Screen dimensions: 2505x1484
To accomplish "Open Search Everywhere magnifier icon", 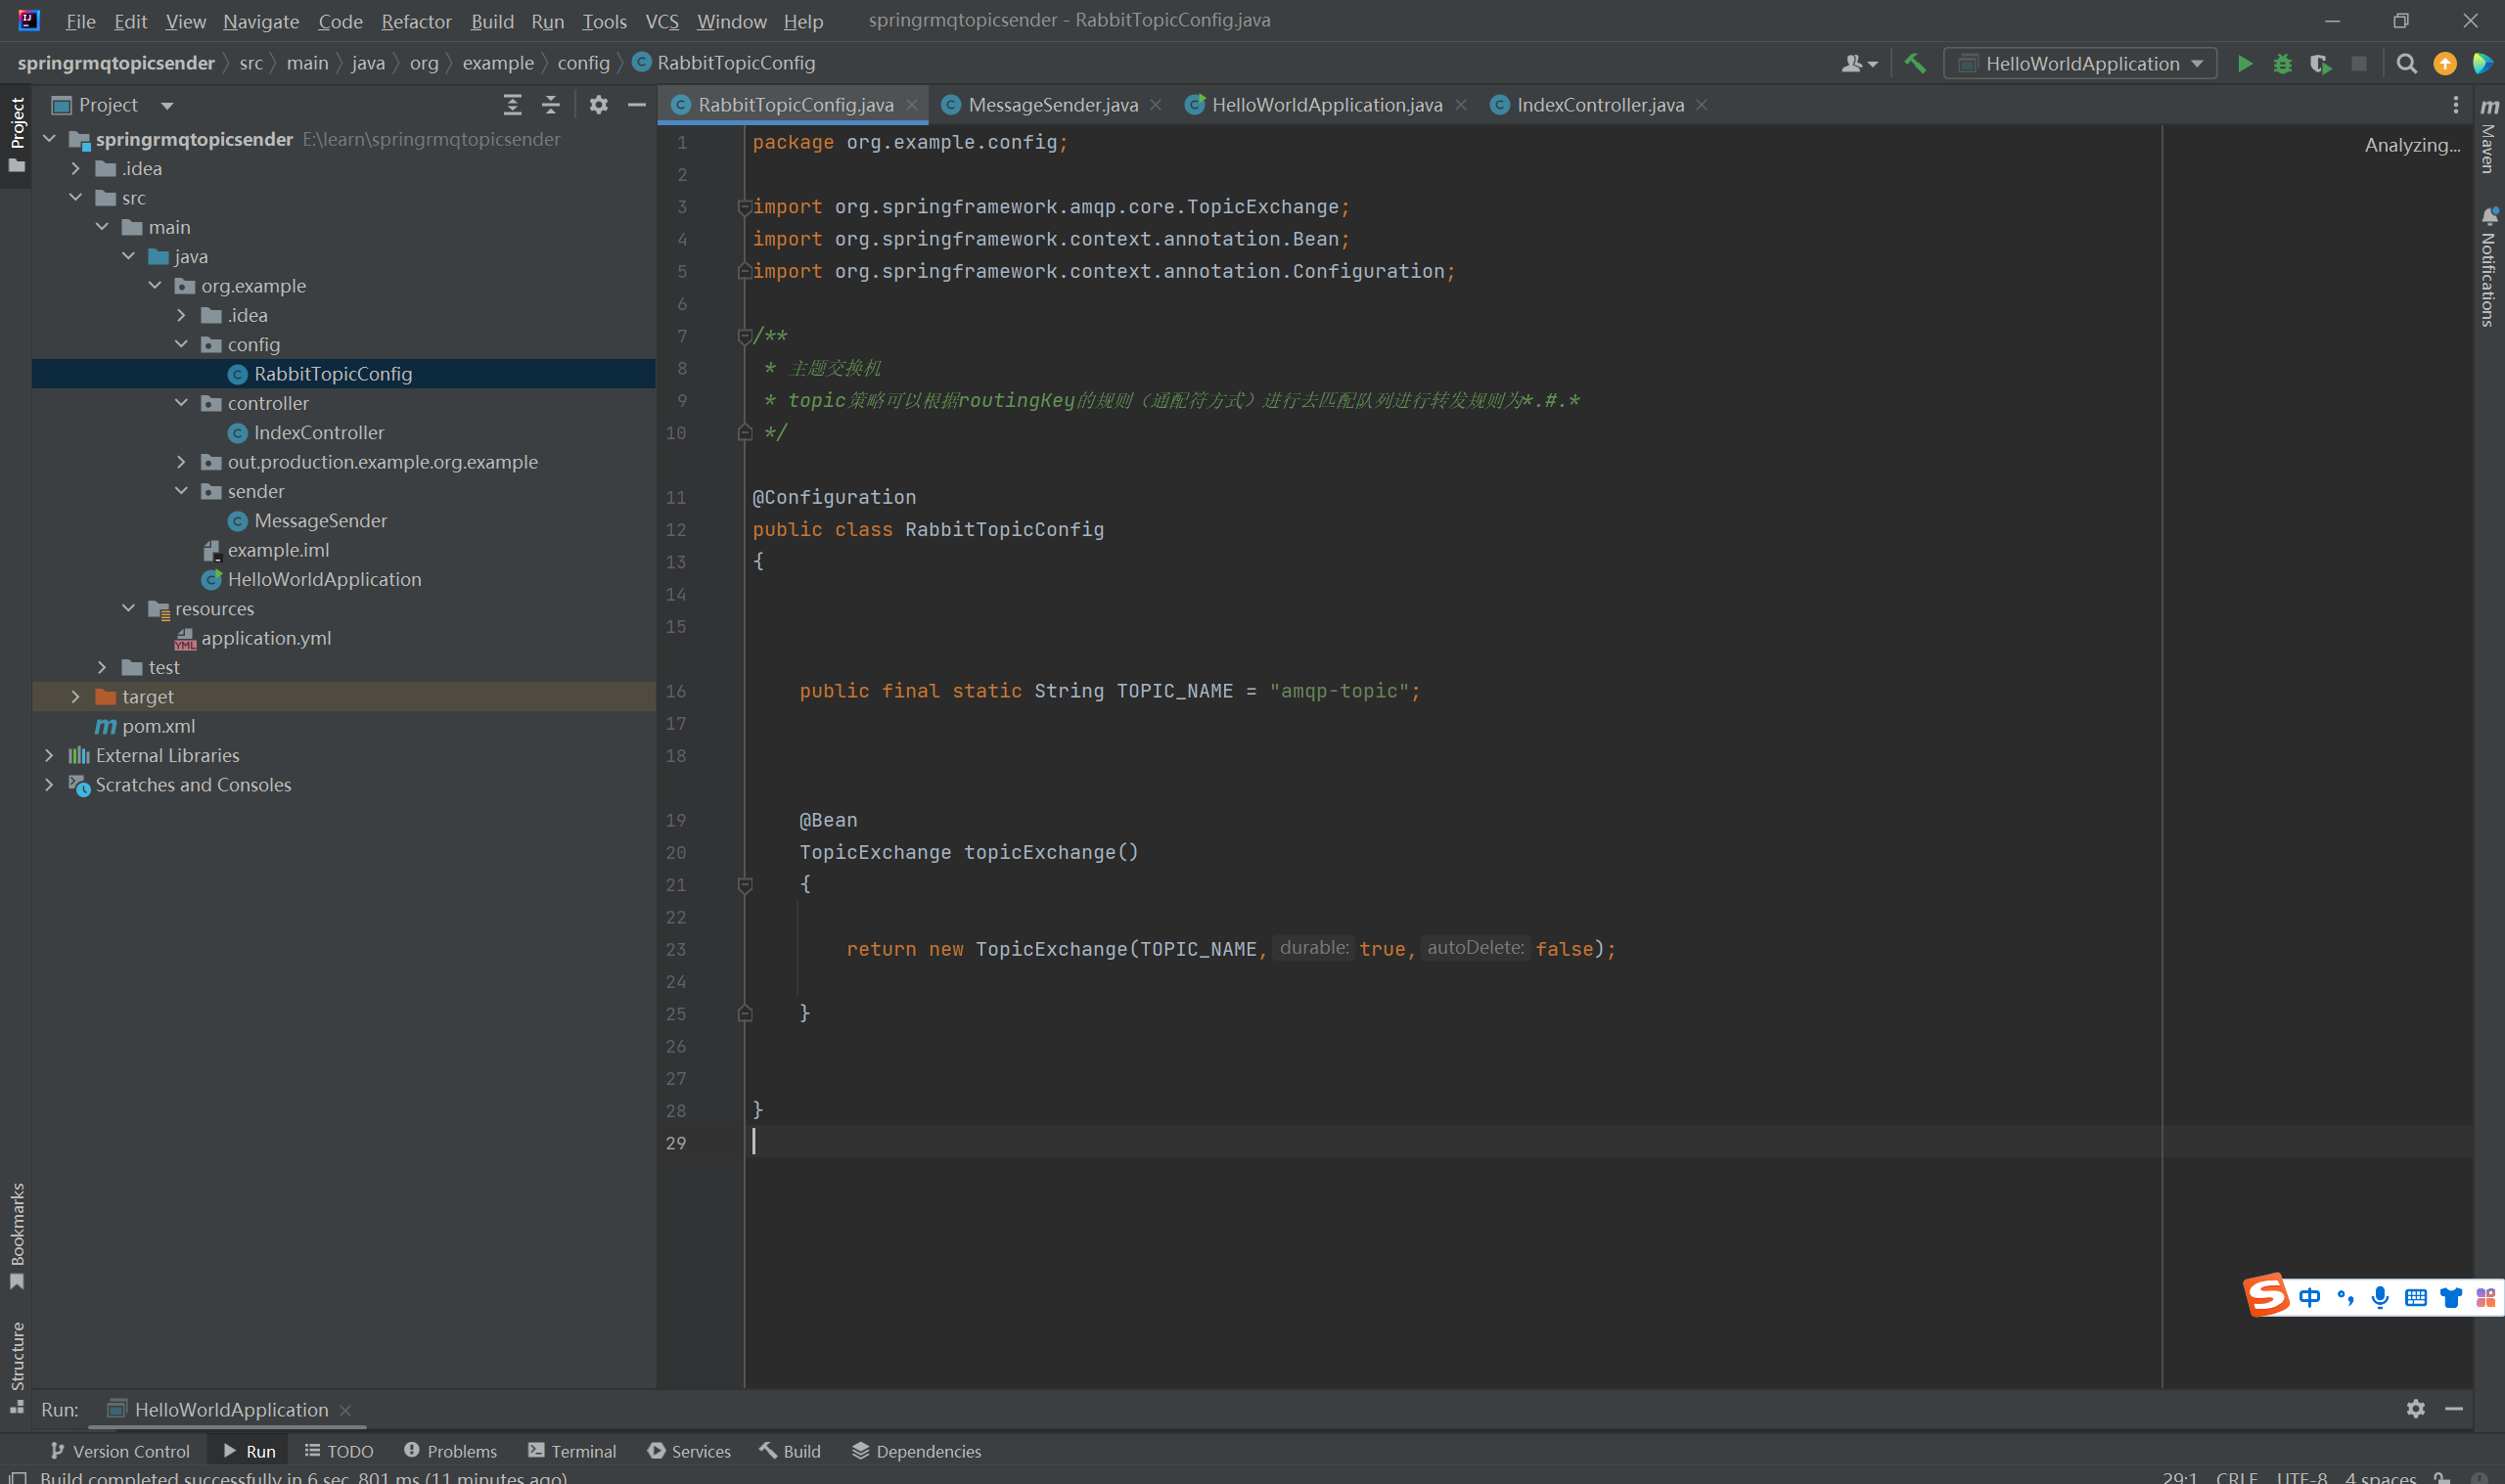I will [x=2407, y=64].
